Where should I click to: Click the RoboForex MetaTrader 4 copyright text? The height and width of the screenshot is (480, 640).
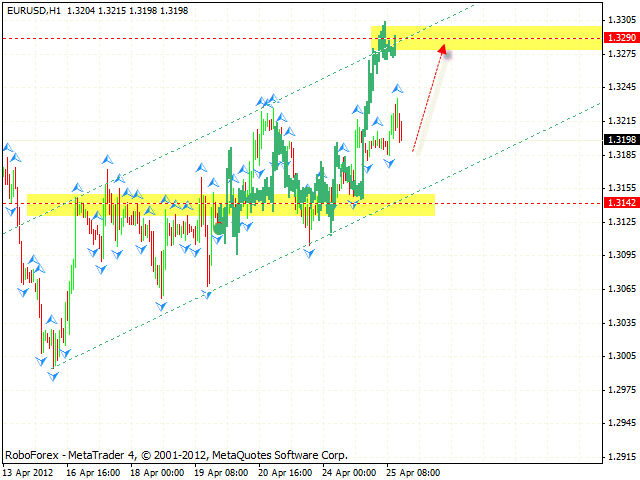(x=176, y=455)
